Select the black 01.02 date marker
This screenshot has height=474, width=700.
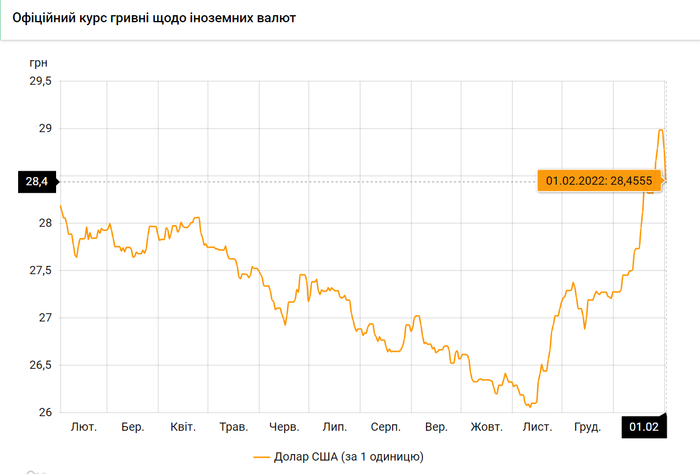point(643,427)
